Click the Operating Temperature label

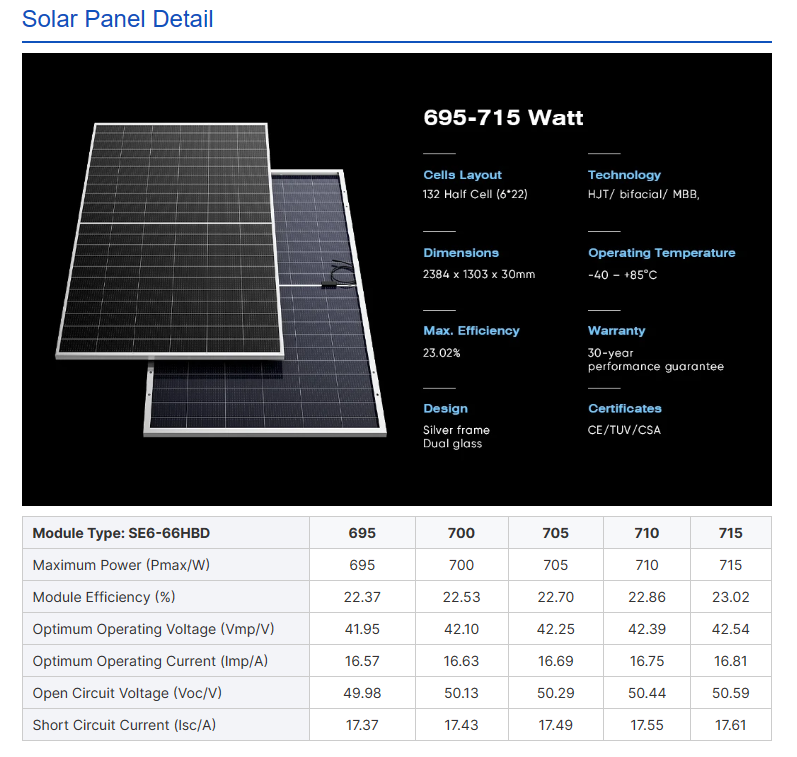point(662,253)
